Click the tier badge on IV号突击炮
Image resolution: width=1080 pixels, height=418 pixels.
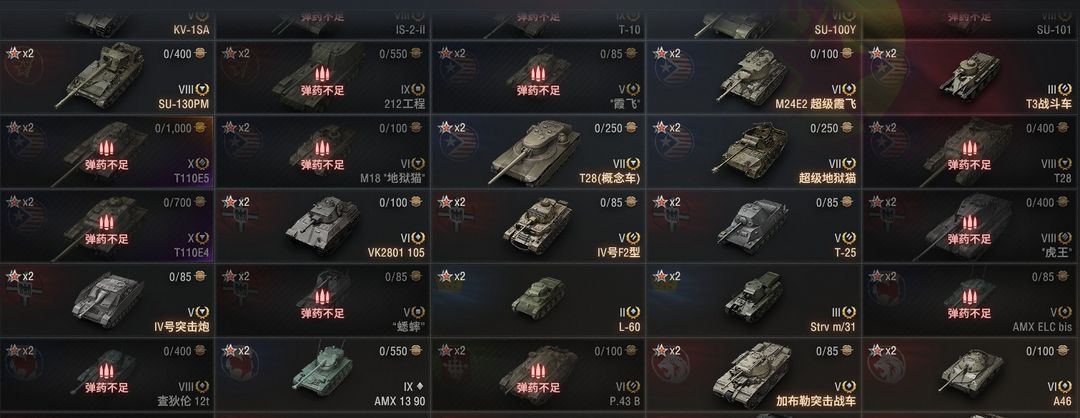click(x=200, y=312)
